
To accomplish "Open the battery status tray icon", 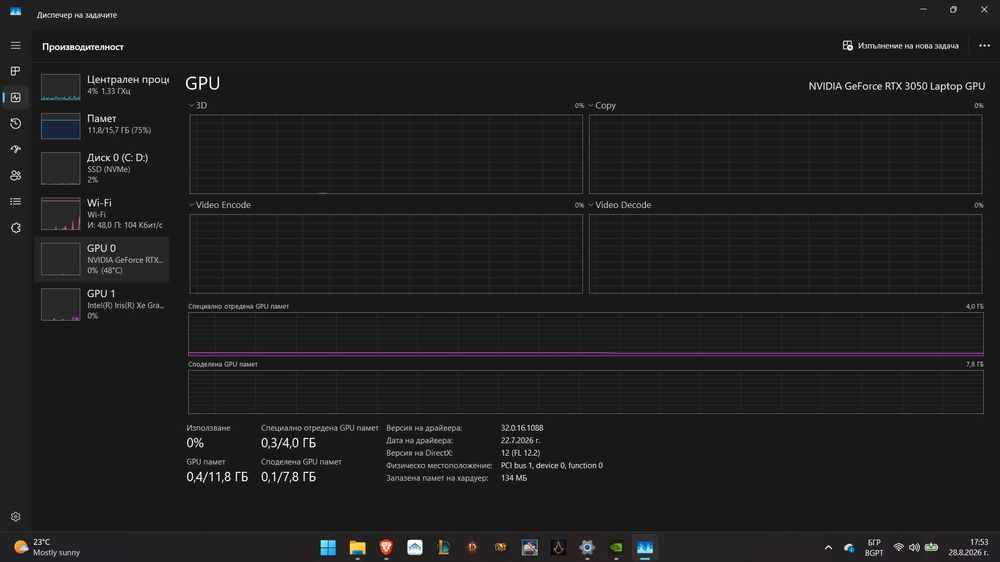I will point(931,547).
